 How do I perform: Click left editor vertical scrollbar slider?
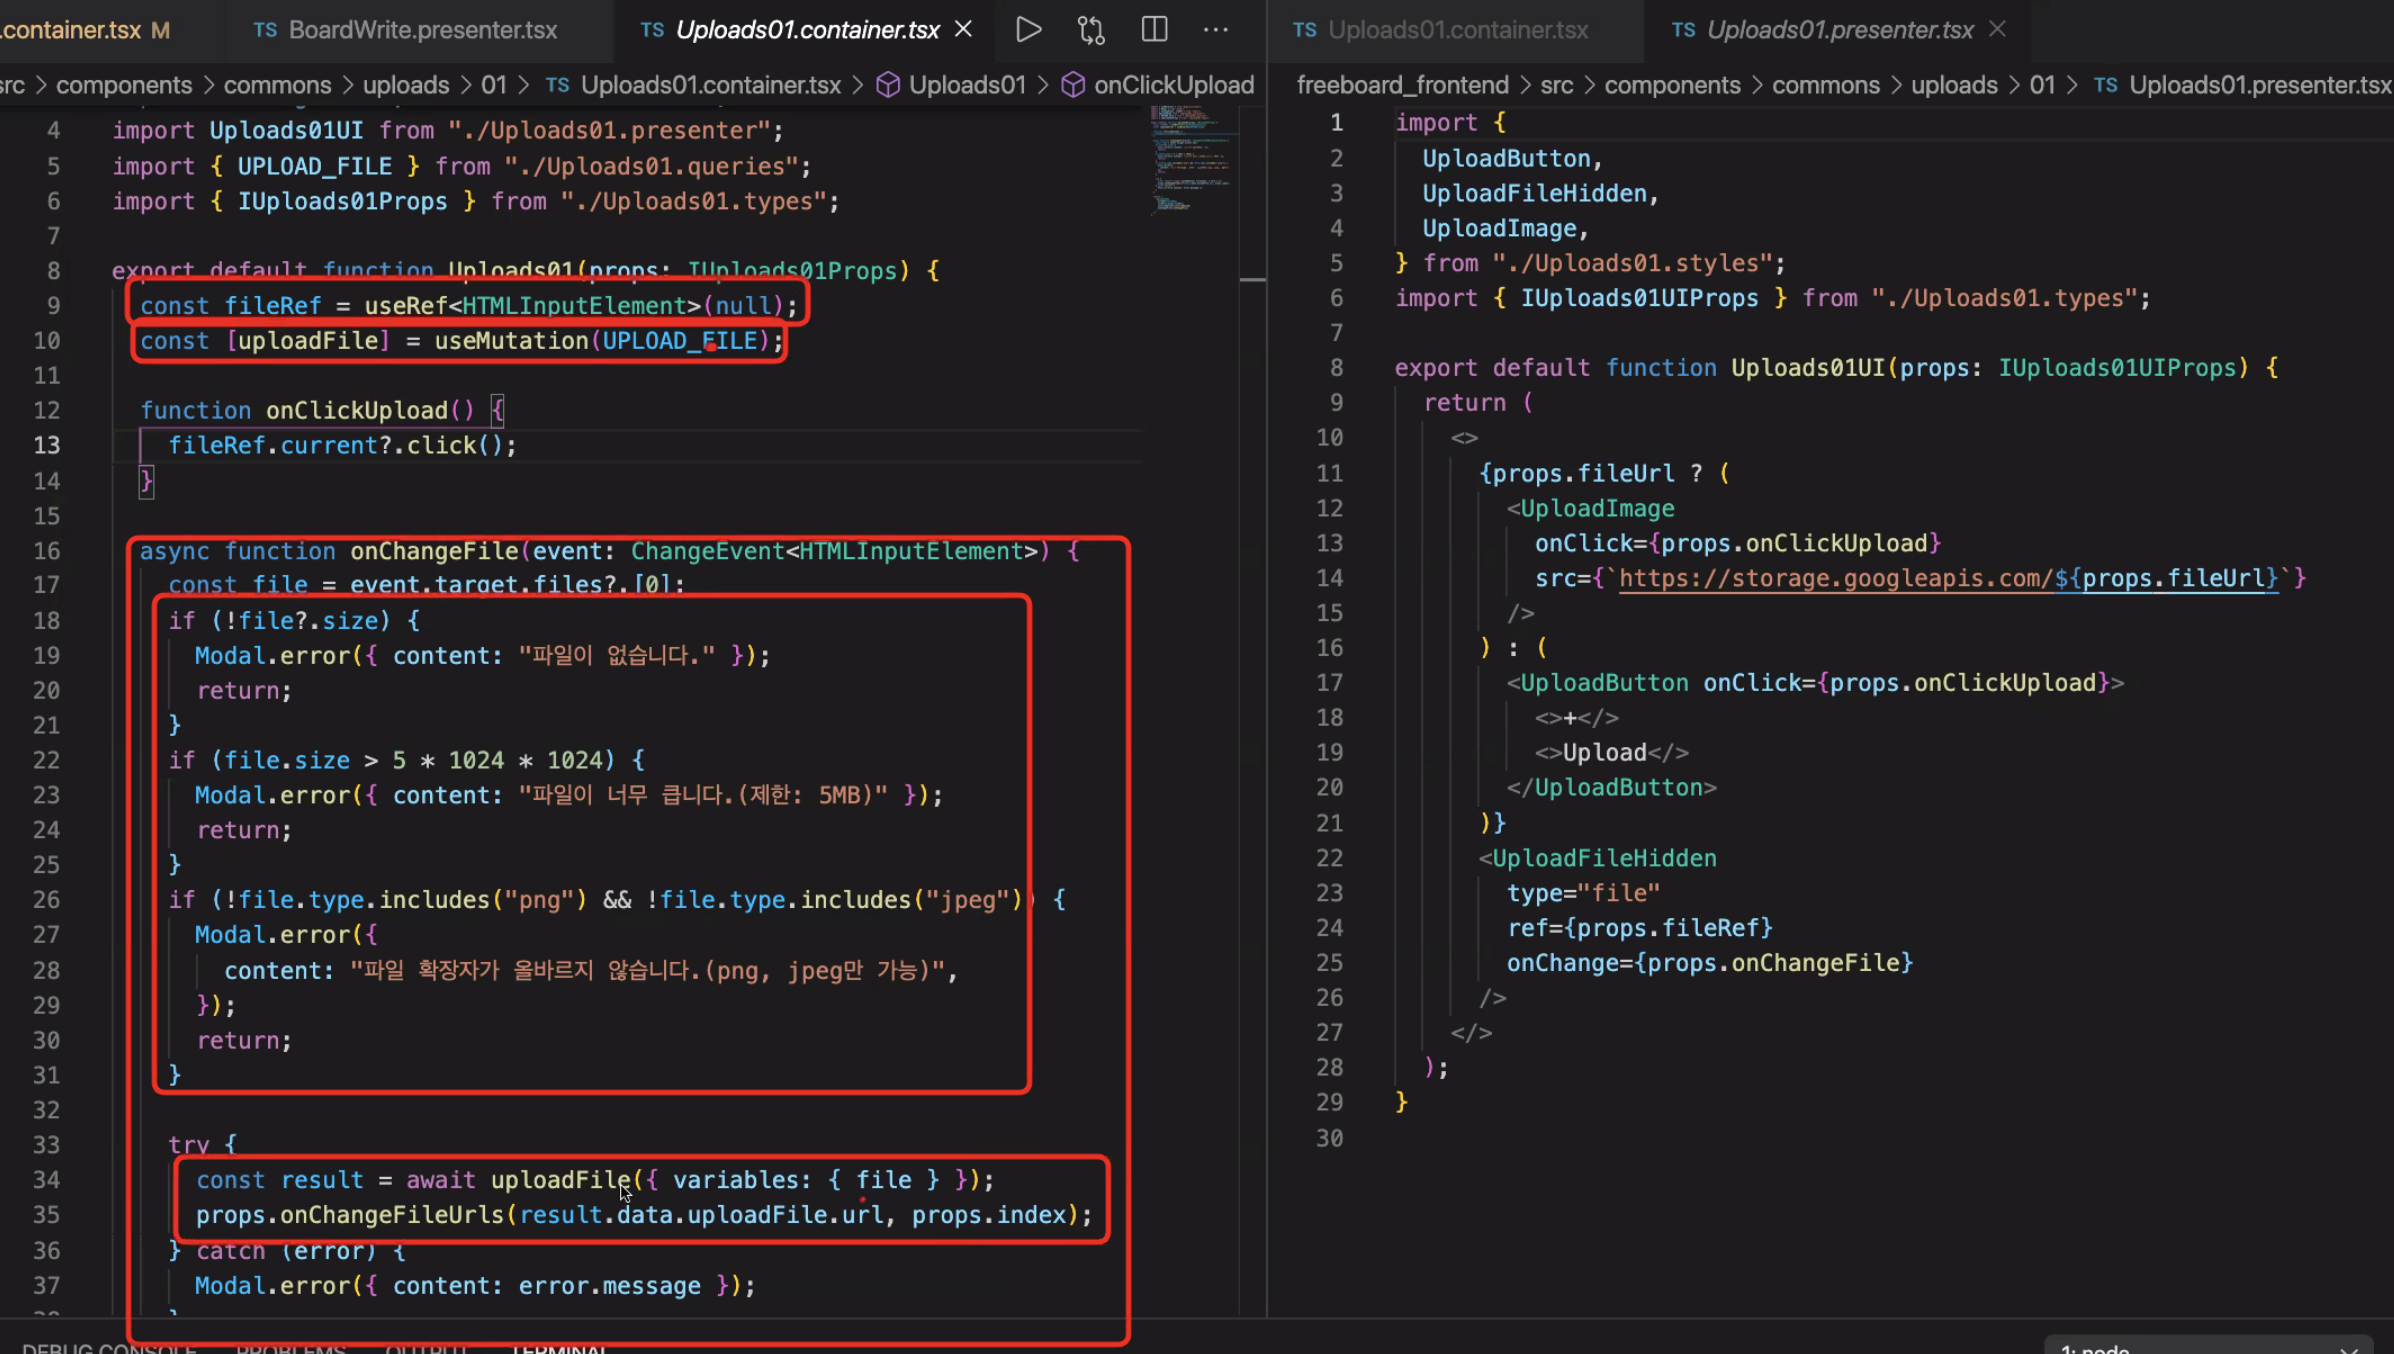(1252, 279)
